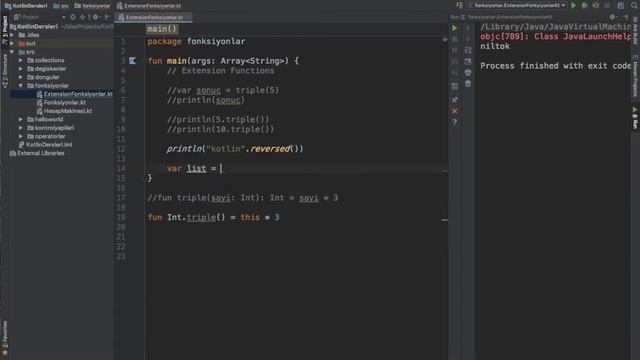Screen dimensions: 640x360
Task: Clear console with the trash icon
Action: (x=468, y=84)
